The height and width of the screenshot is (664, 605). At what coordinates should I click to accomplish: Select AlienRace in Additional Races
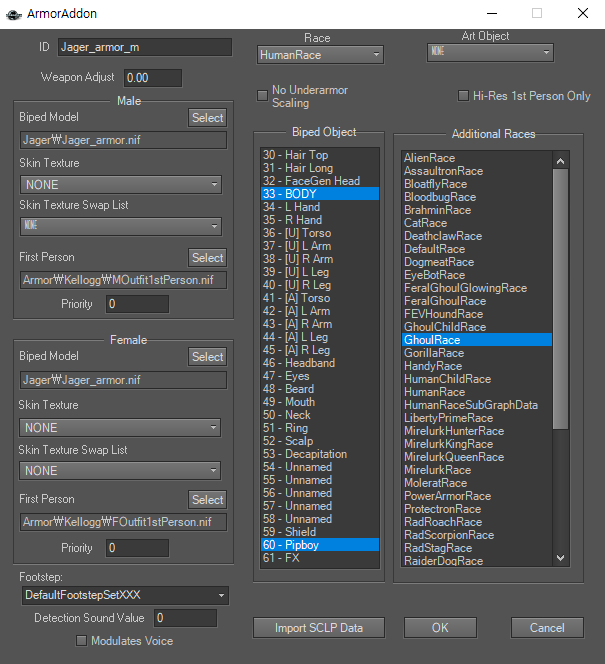(x=477, y=158)
